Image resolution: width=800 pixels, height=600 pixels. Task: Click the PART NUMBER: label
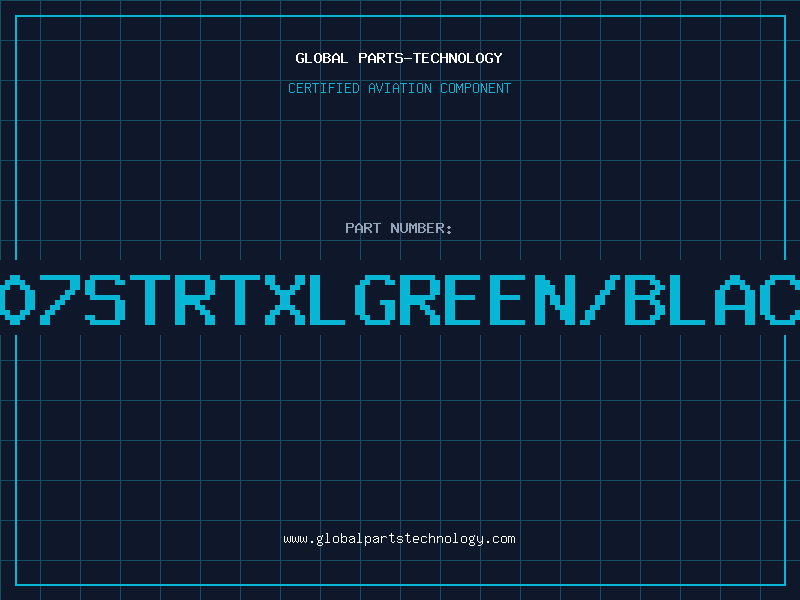399,228
